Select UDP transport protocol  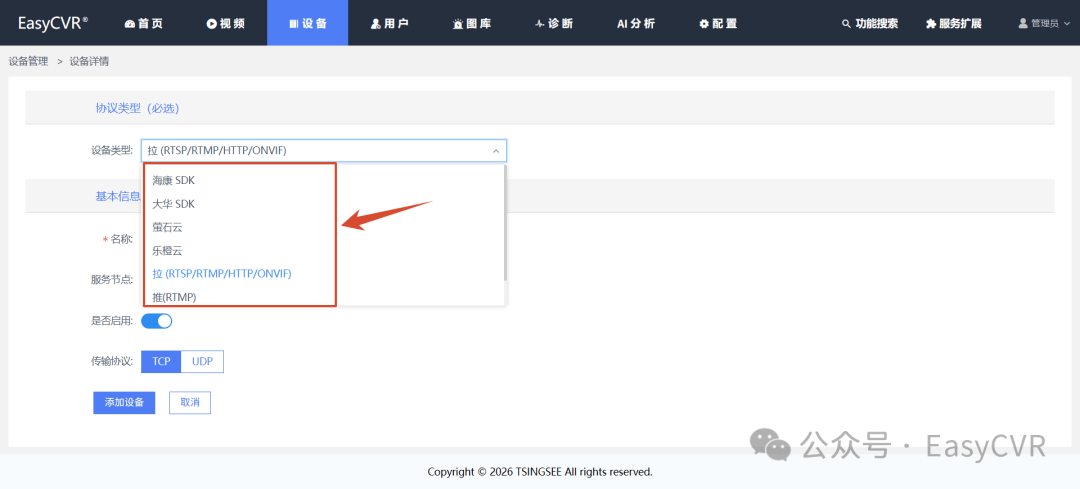coord(202,361)
